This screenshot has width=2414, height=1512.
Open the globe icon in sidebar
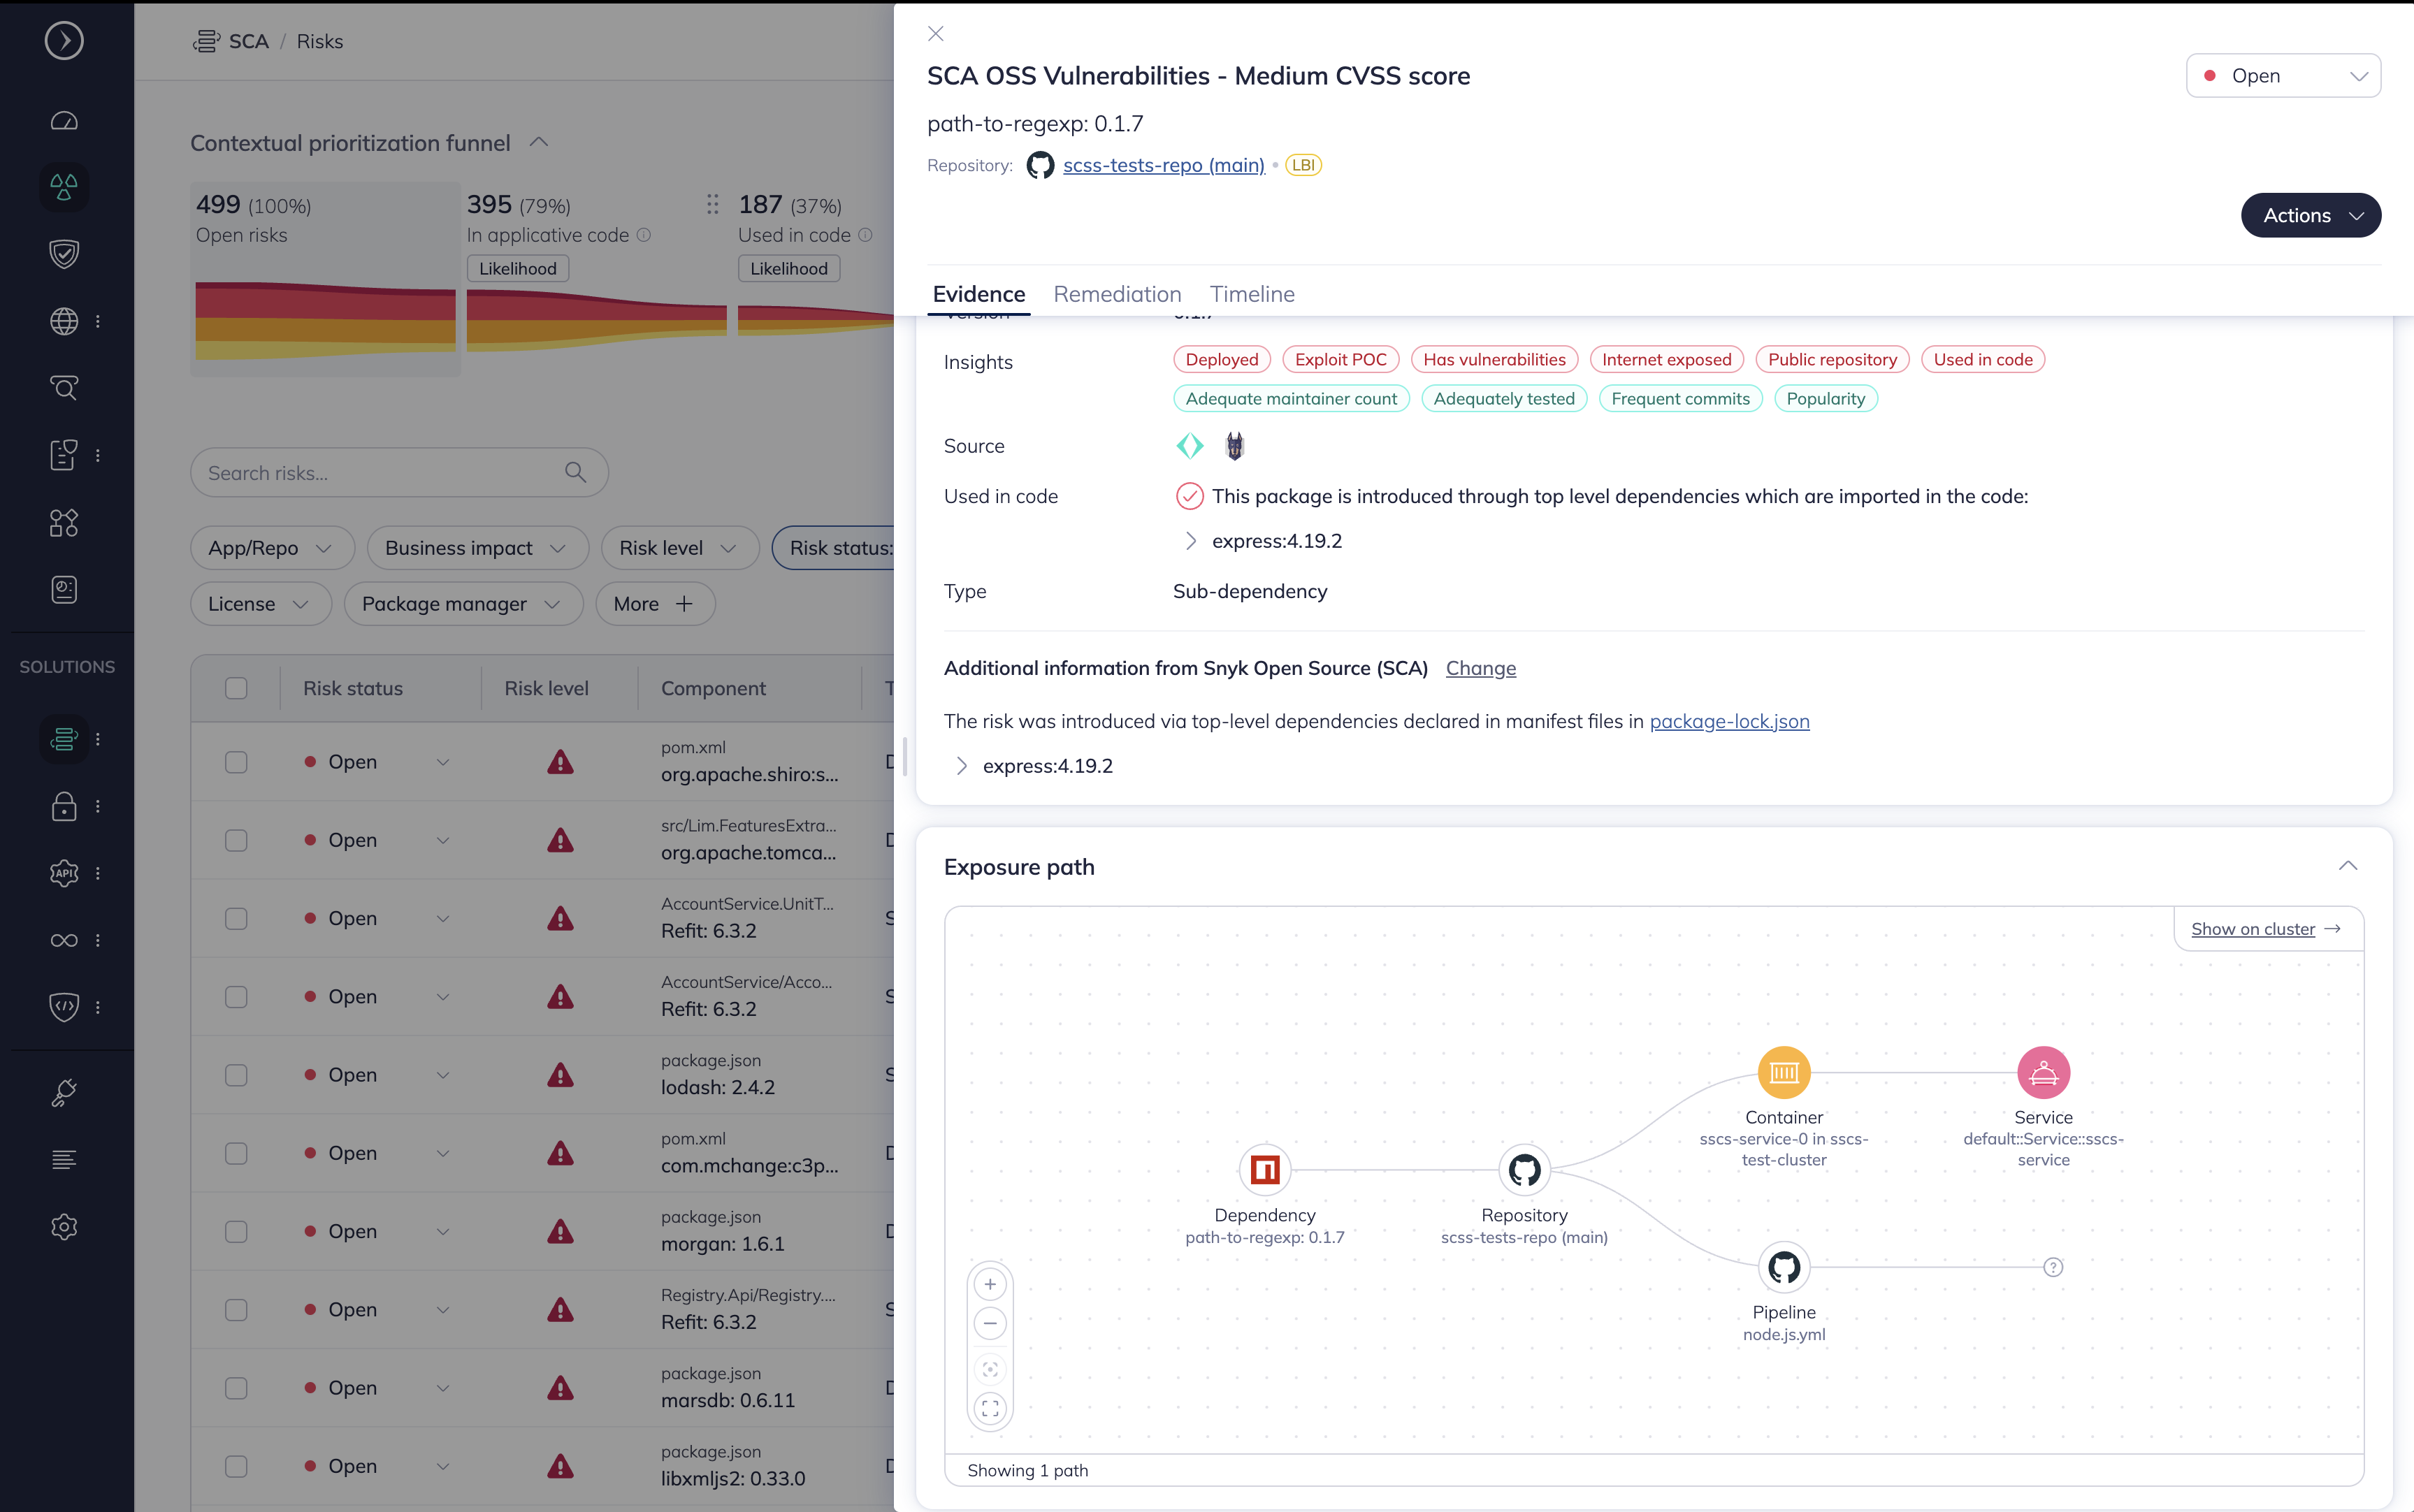pyautogui.click(x=64, y=321)
